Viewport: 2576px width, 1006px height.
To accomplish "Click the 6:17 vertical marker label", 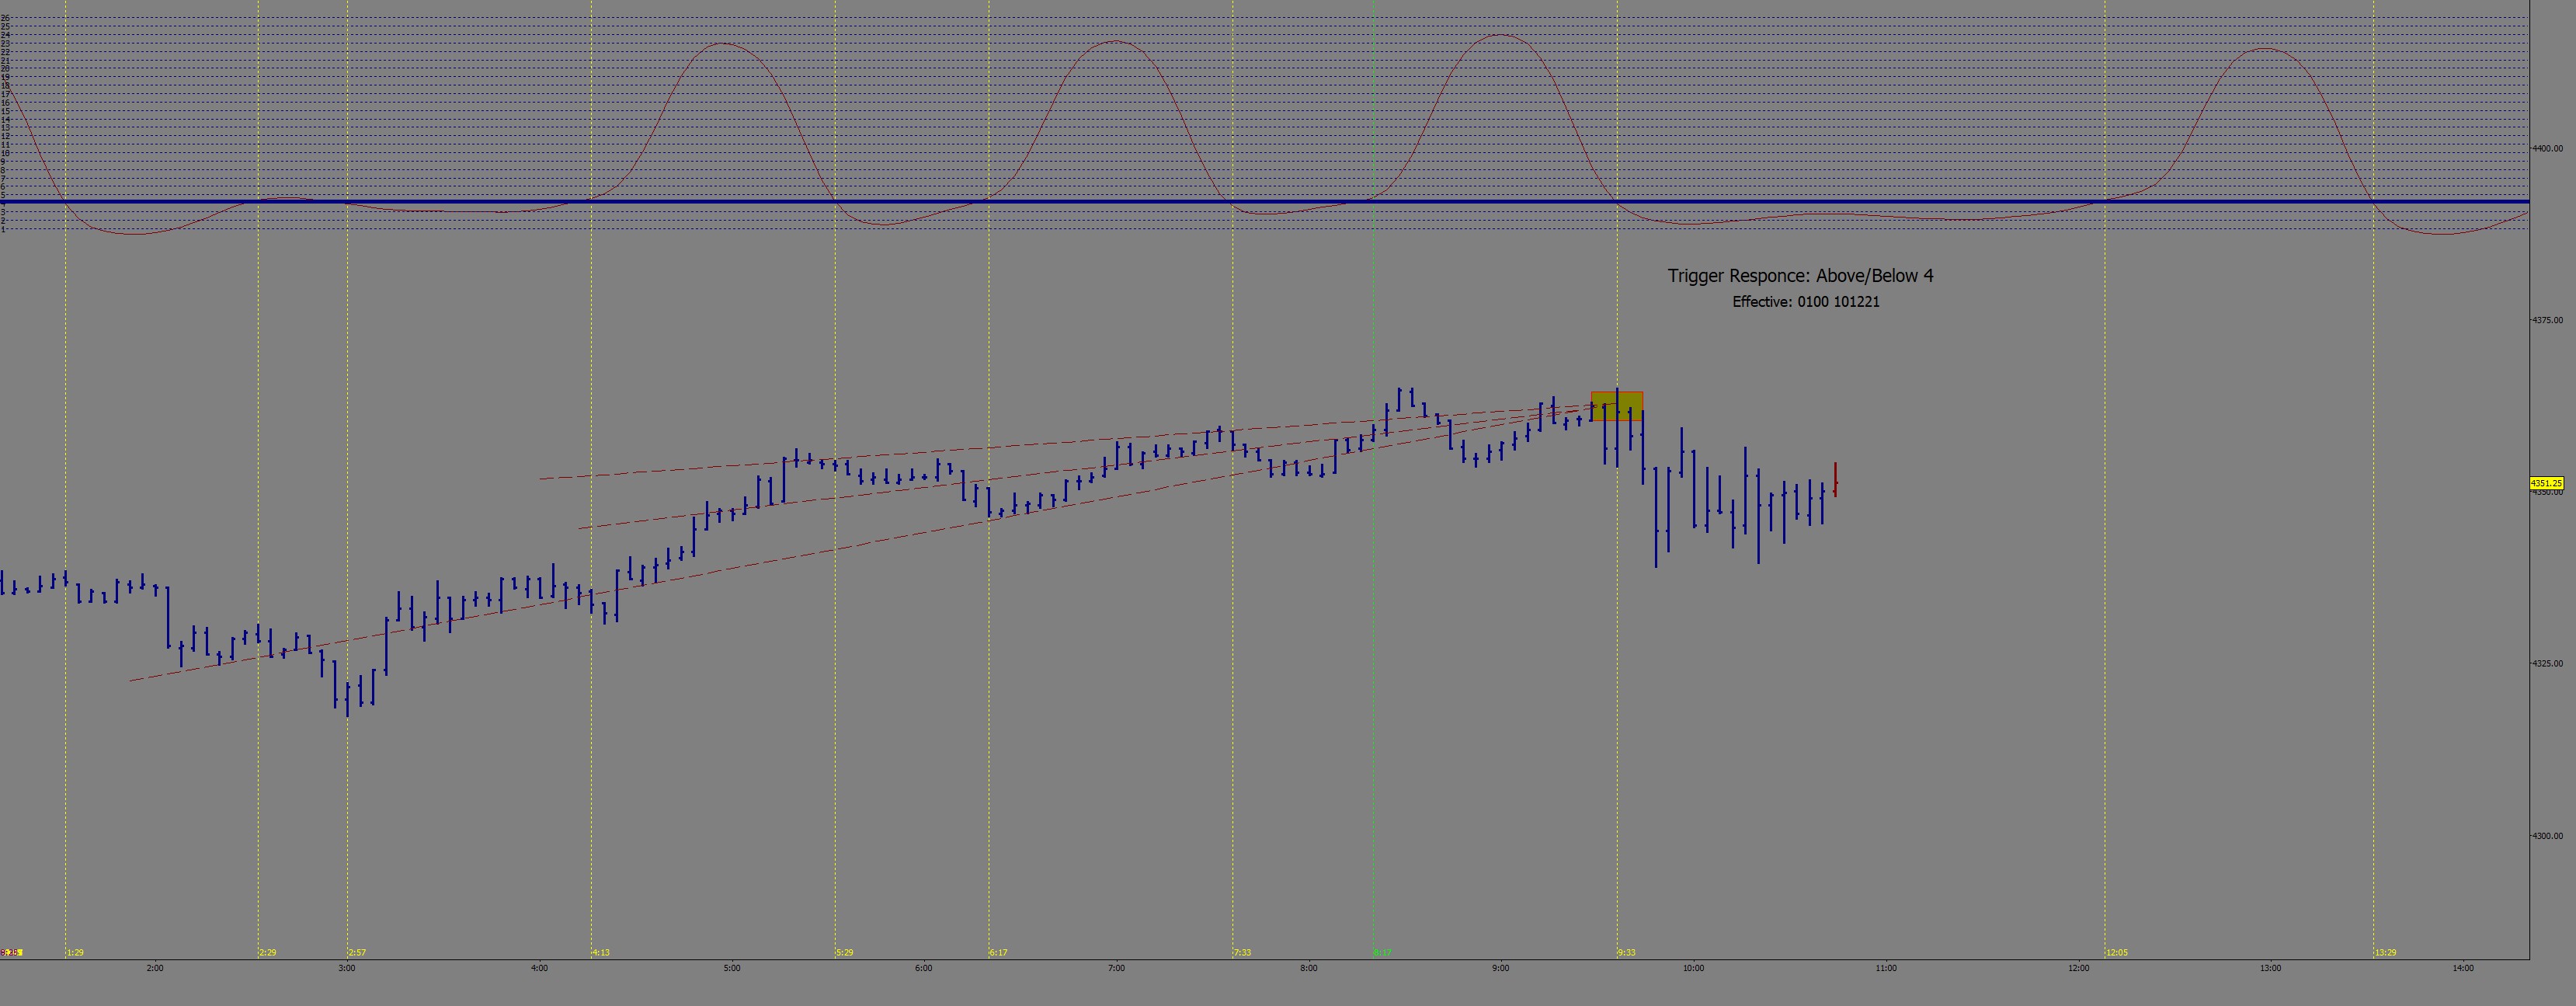I will [999, 952].
